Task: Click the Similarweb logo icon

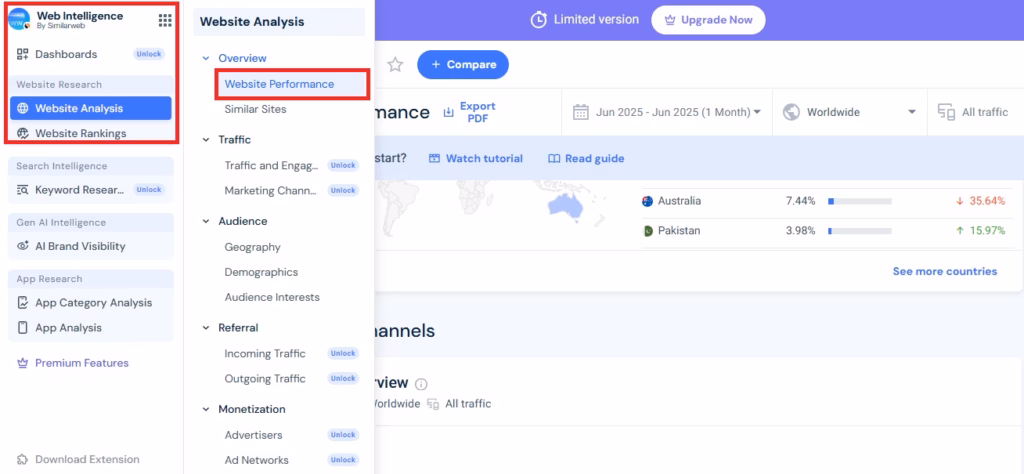Action: click(19, 20)
